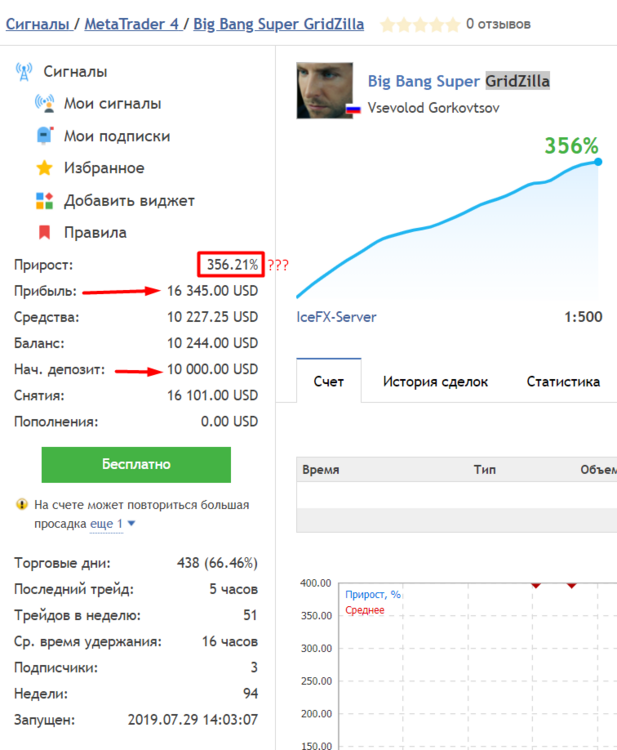Image resolution: width=617 pixels, height=750 pixels.
Task: Click the 1:500 leverage value
Action: [583, 317]
